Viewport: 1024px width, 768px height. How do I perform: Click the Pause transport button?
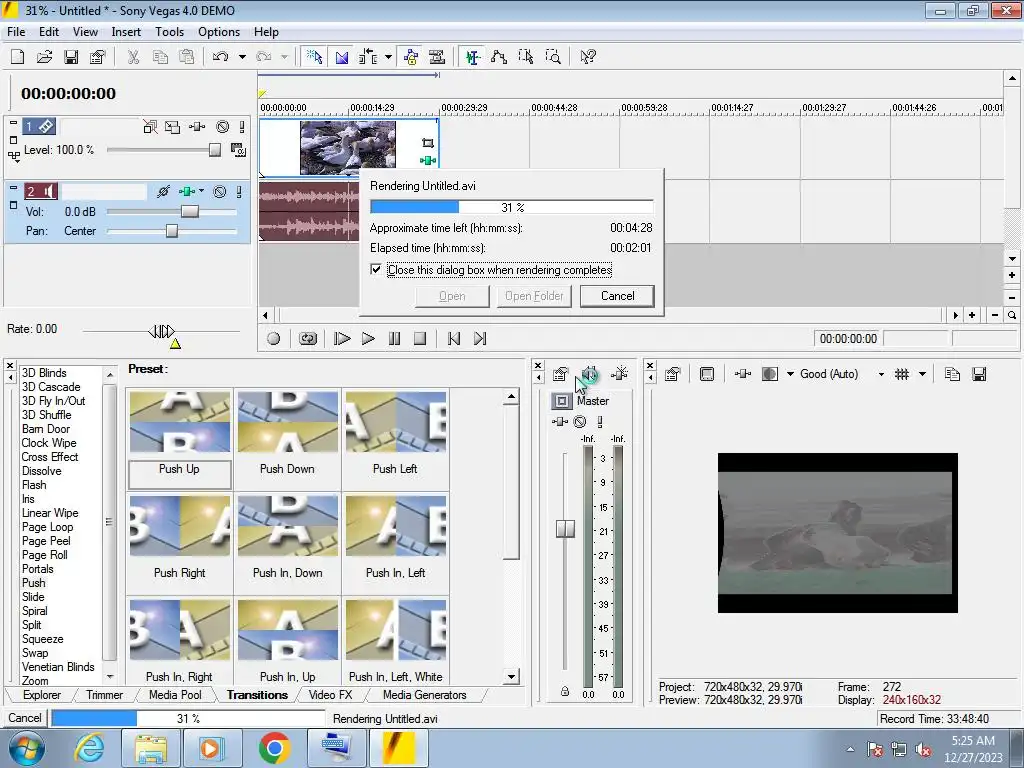(x=394, y=338)
